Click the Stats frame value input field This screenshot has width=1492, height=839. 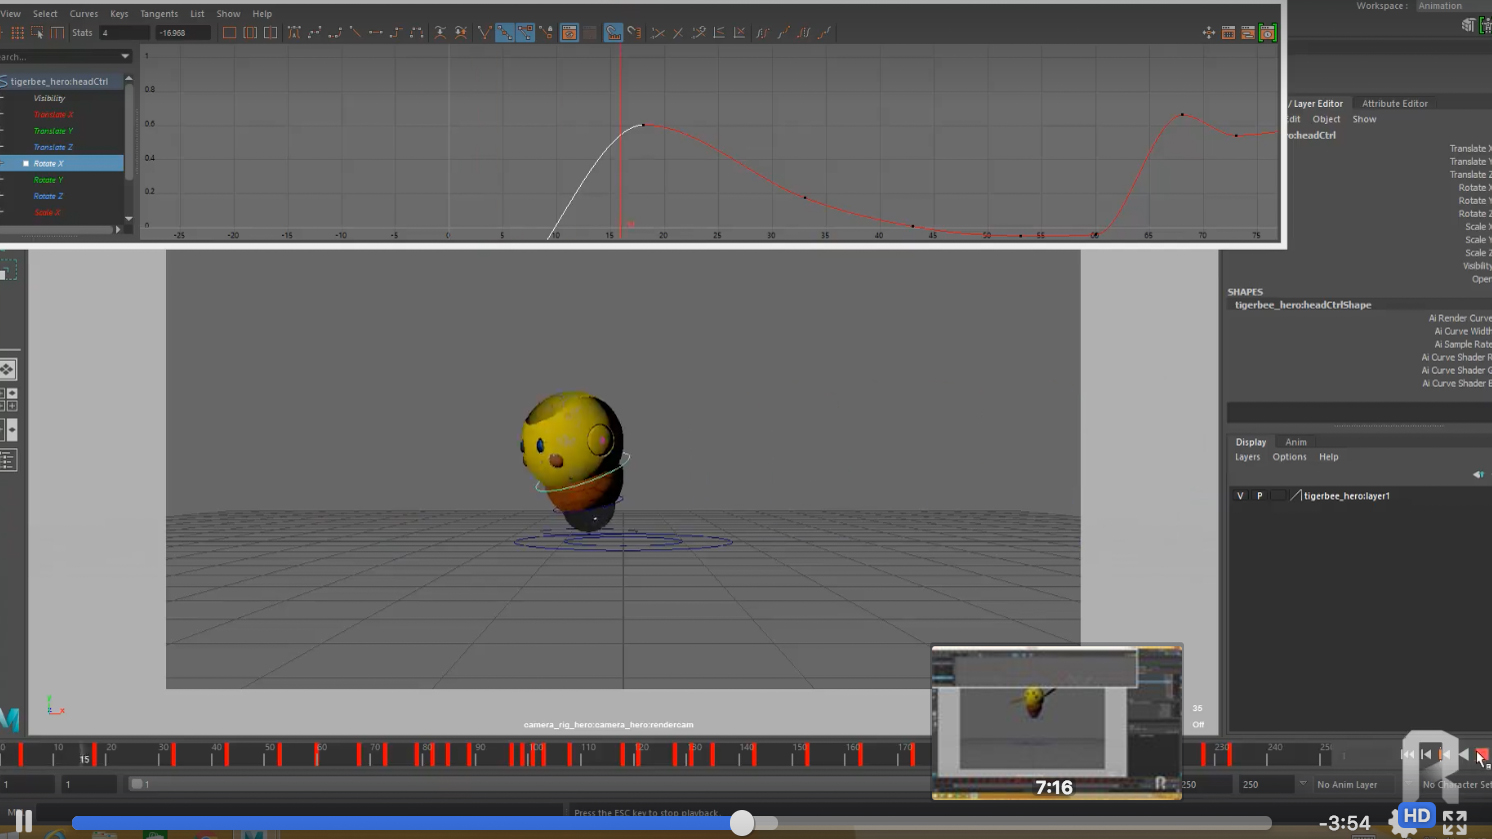pyautogui.click(x=123, y=33)
